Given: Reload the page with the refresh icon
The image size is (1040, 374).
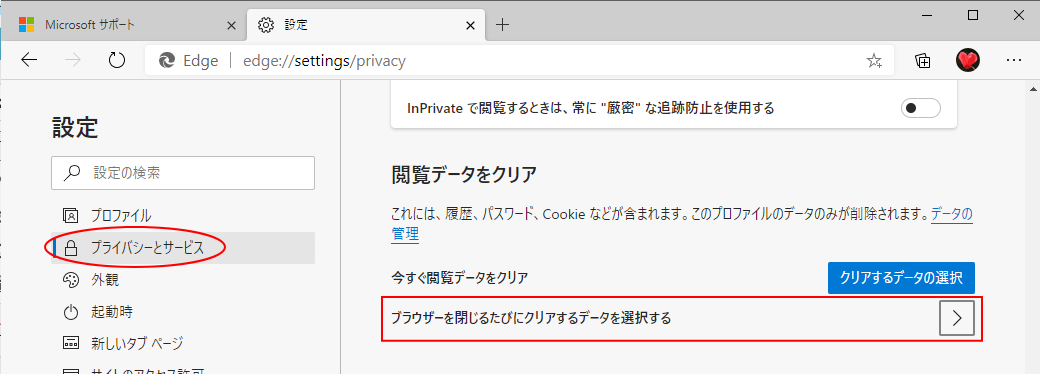Looking at the screenshot, I should point(117,61).
